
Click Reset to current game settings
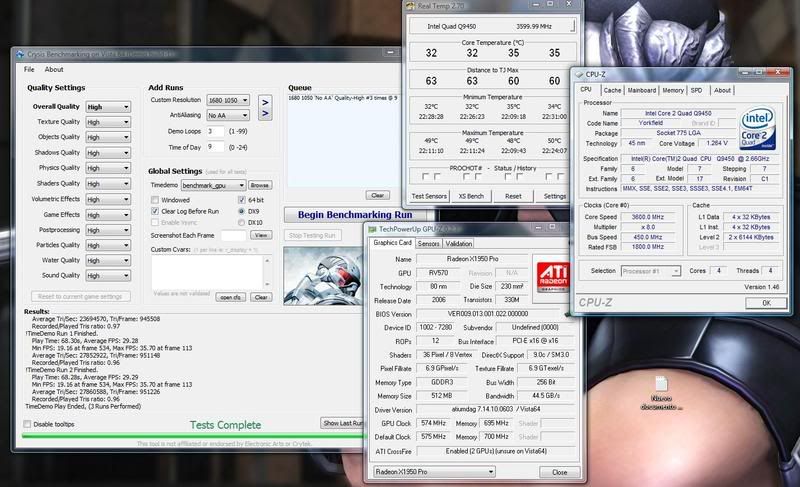point(80,296)
